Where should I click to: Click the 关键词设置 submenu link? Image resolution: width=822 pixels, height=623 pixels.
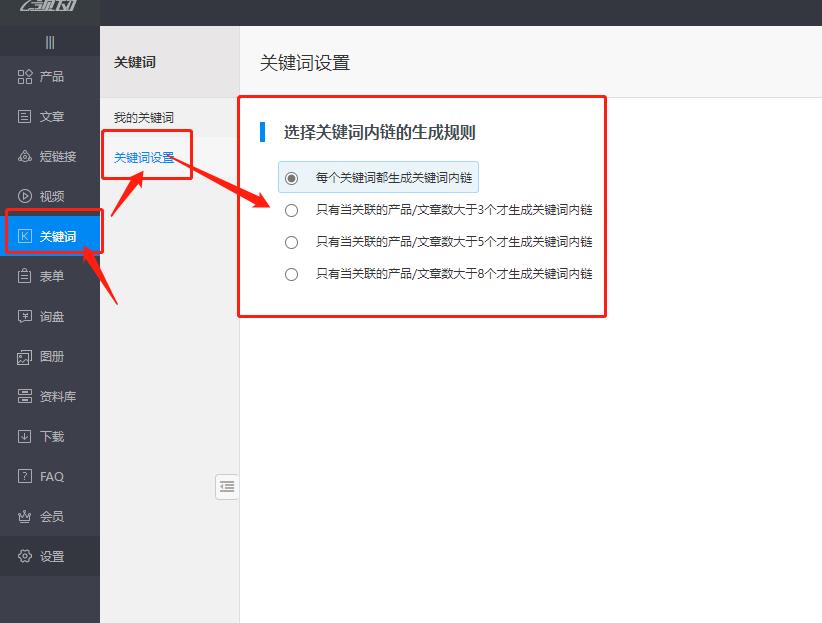click(144, 158)
